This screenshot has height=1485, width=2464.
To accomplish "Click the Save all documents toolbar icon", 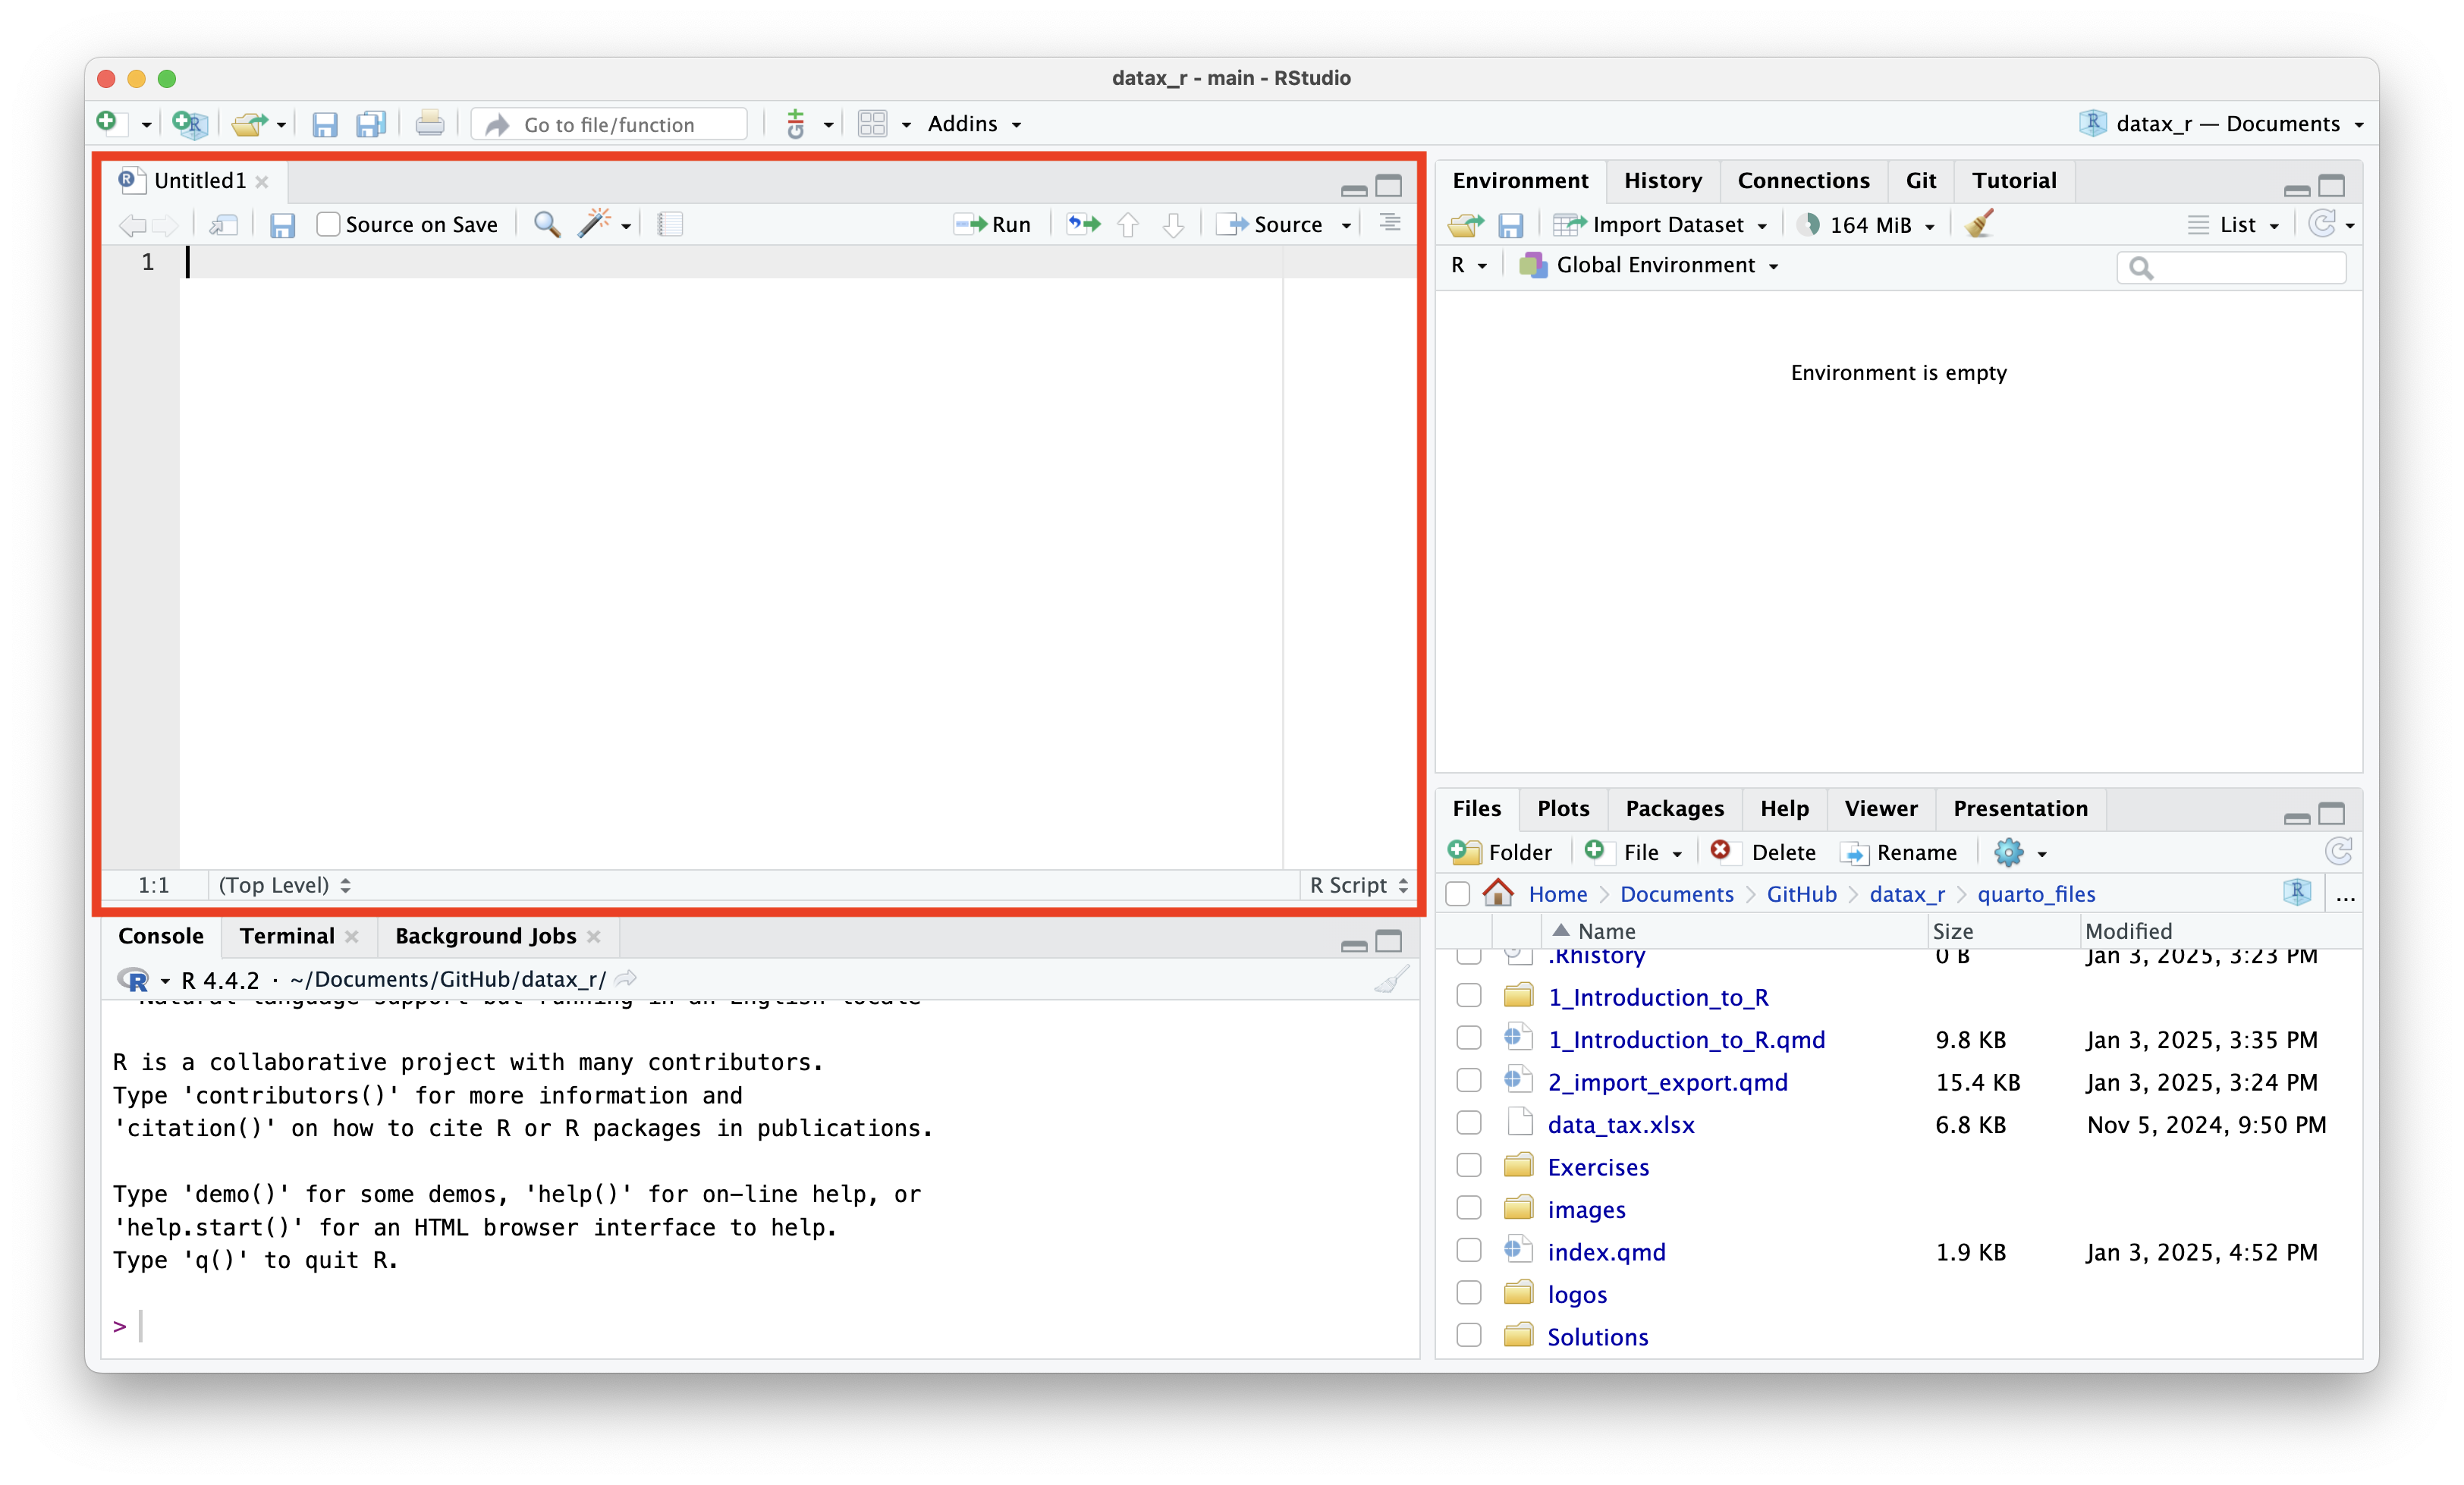I will coord(371,124).
